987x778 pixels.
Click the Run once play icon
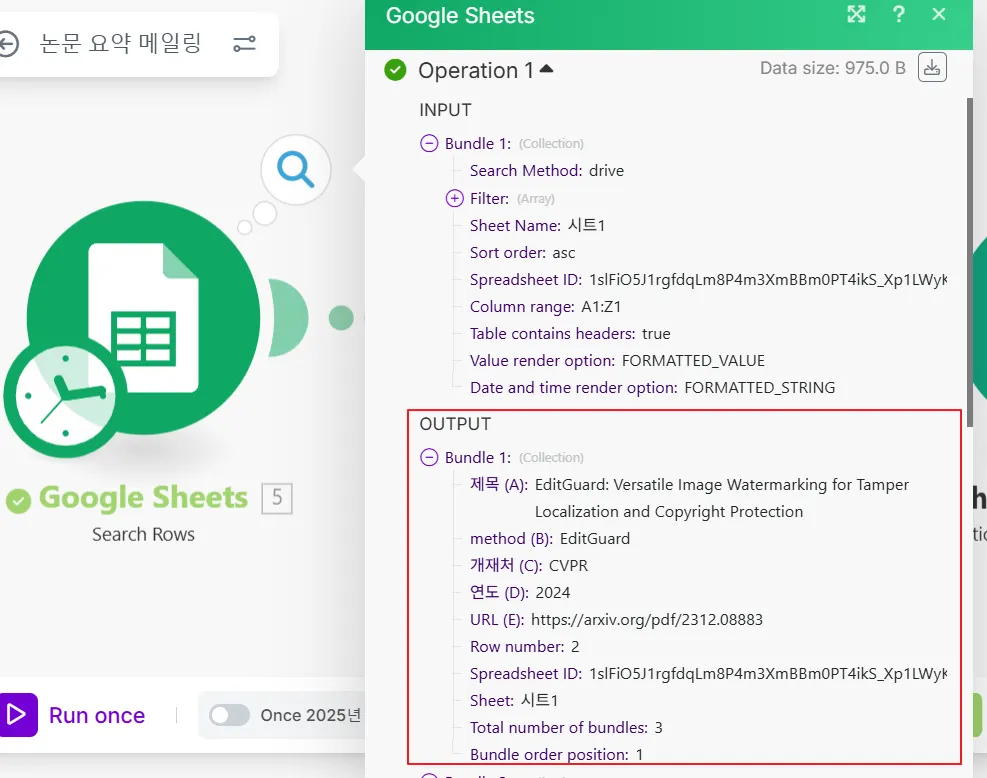(16, 715)
